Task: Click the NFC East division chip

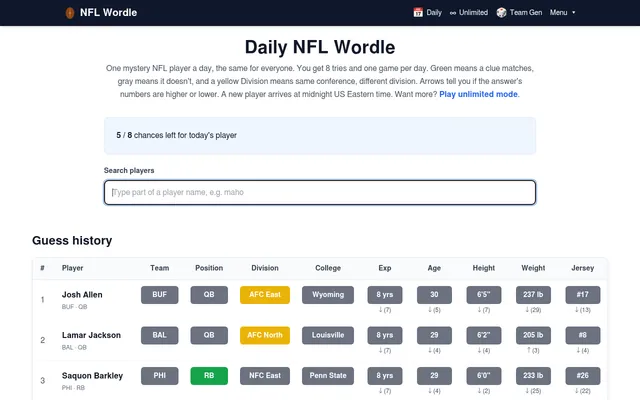Action: (x=265, y=376)
